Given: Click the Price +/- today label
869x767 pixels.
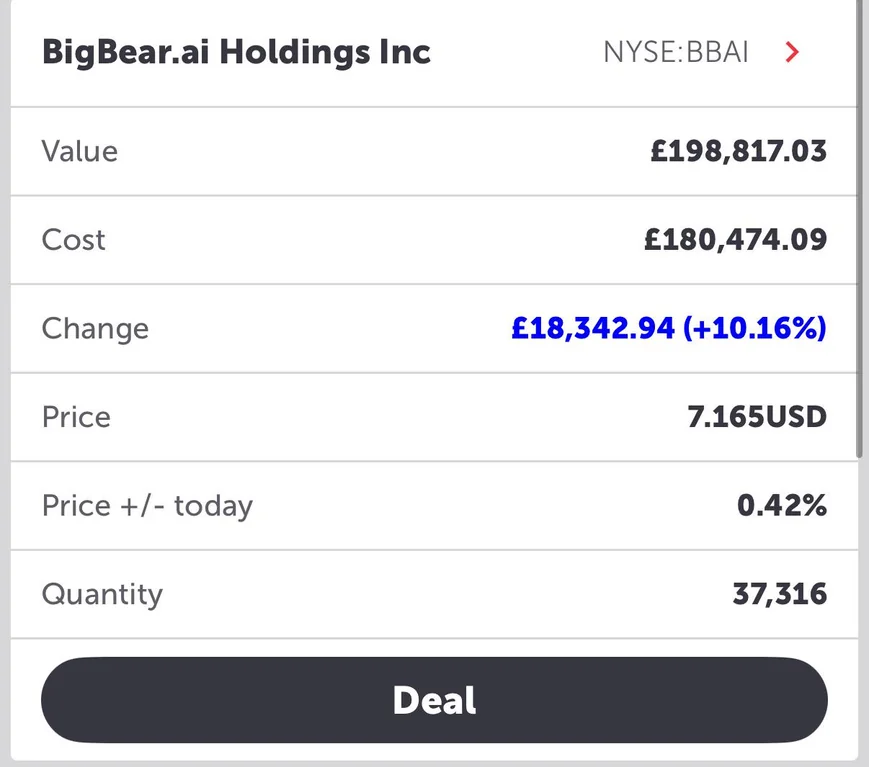Looking at the screenshot, I should point(147,506).
